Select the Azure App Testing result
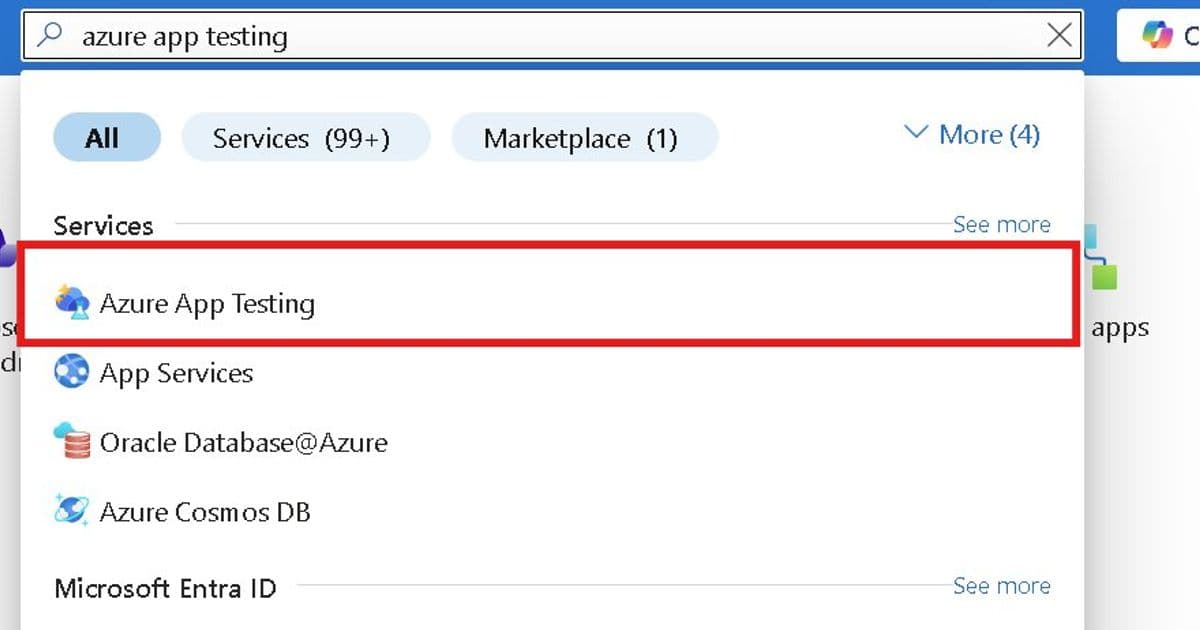Viewport: 1200px width, 630px height. [x=207, y=303]
